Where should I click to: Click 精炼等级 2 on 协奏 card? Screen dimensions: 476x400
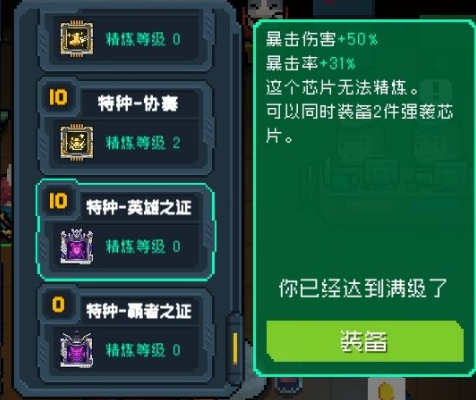[143, 143]
